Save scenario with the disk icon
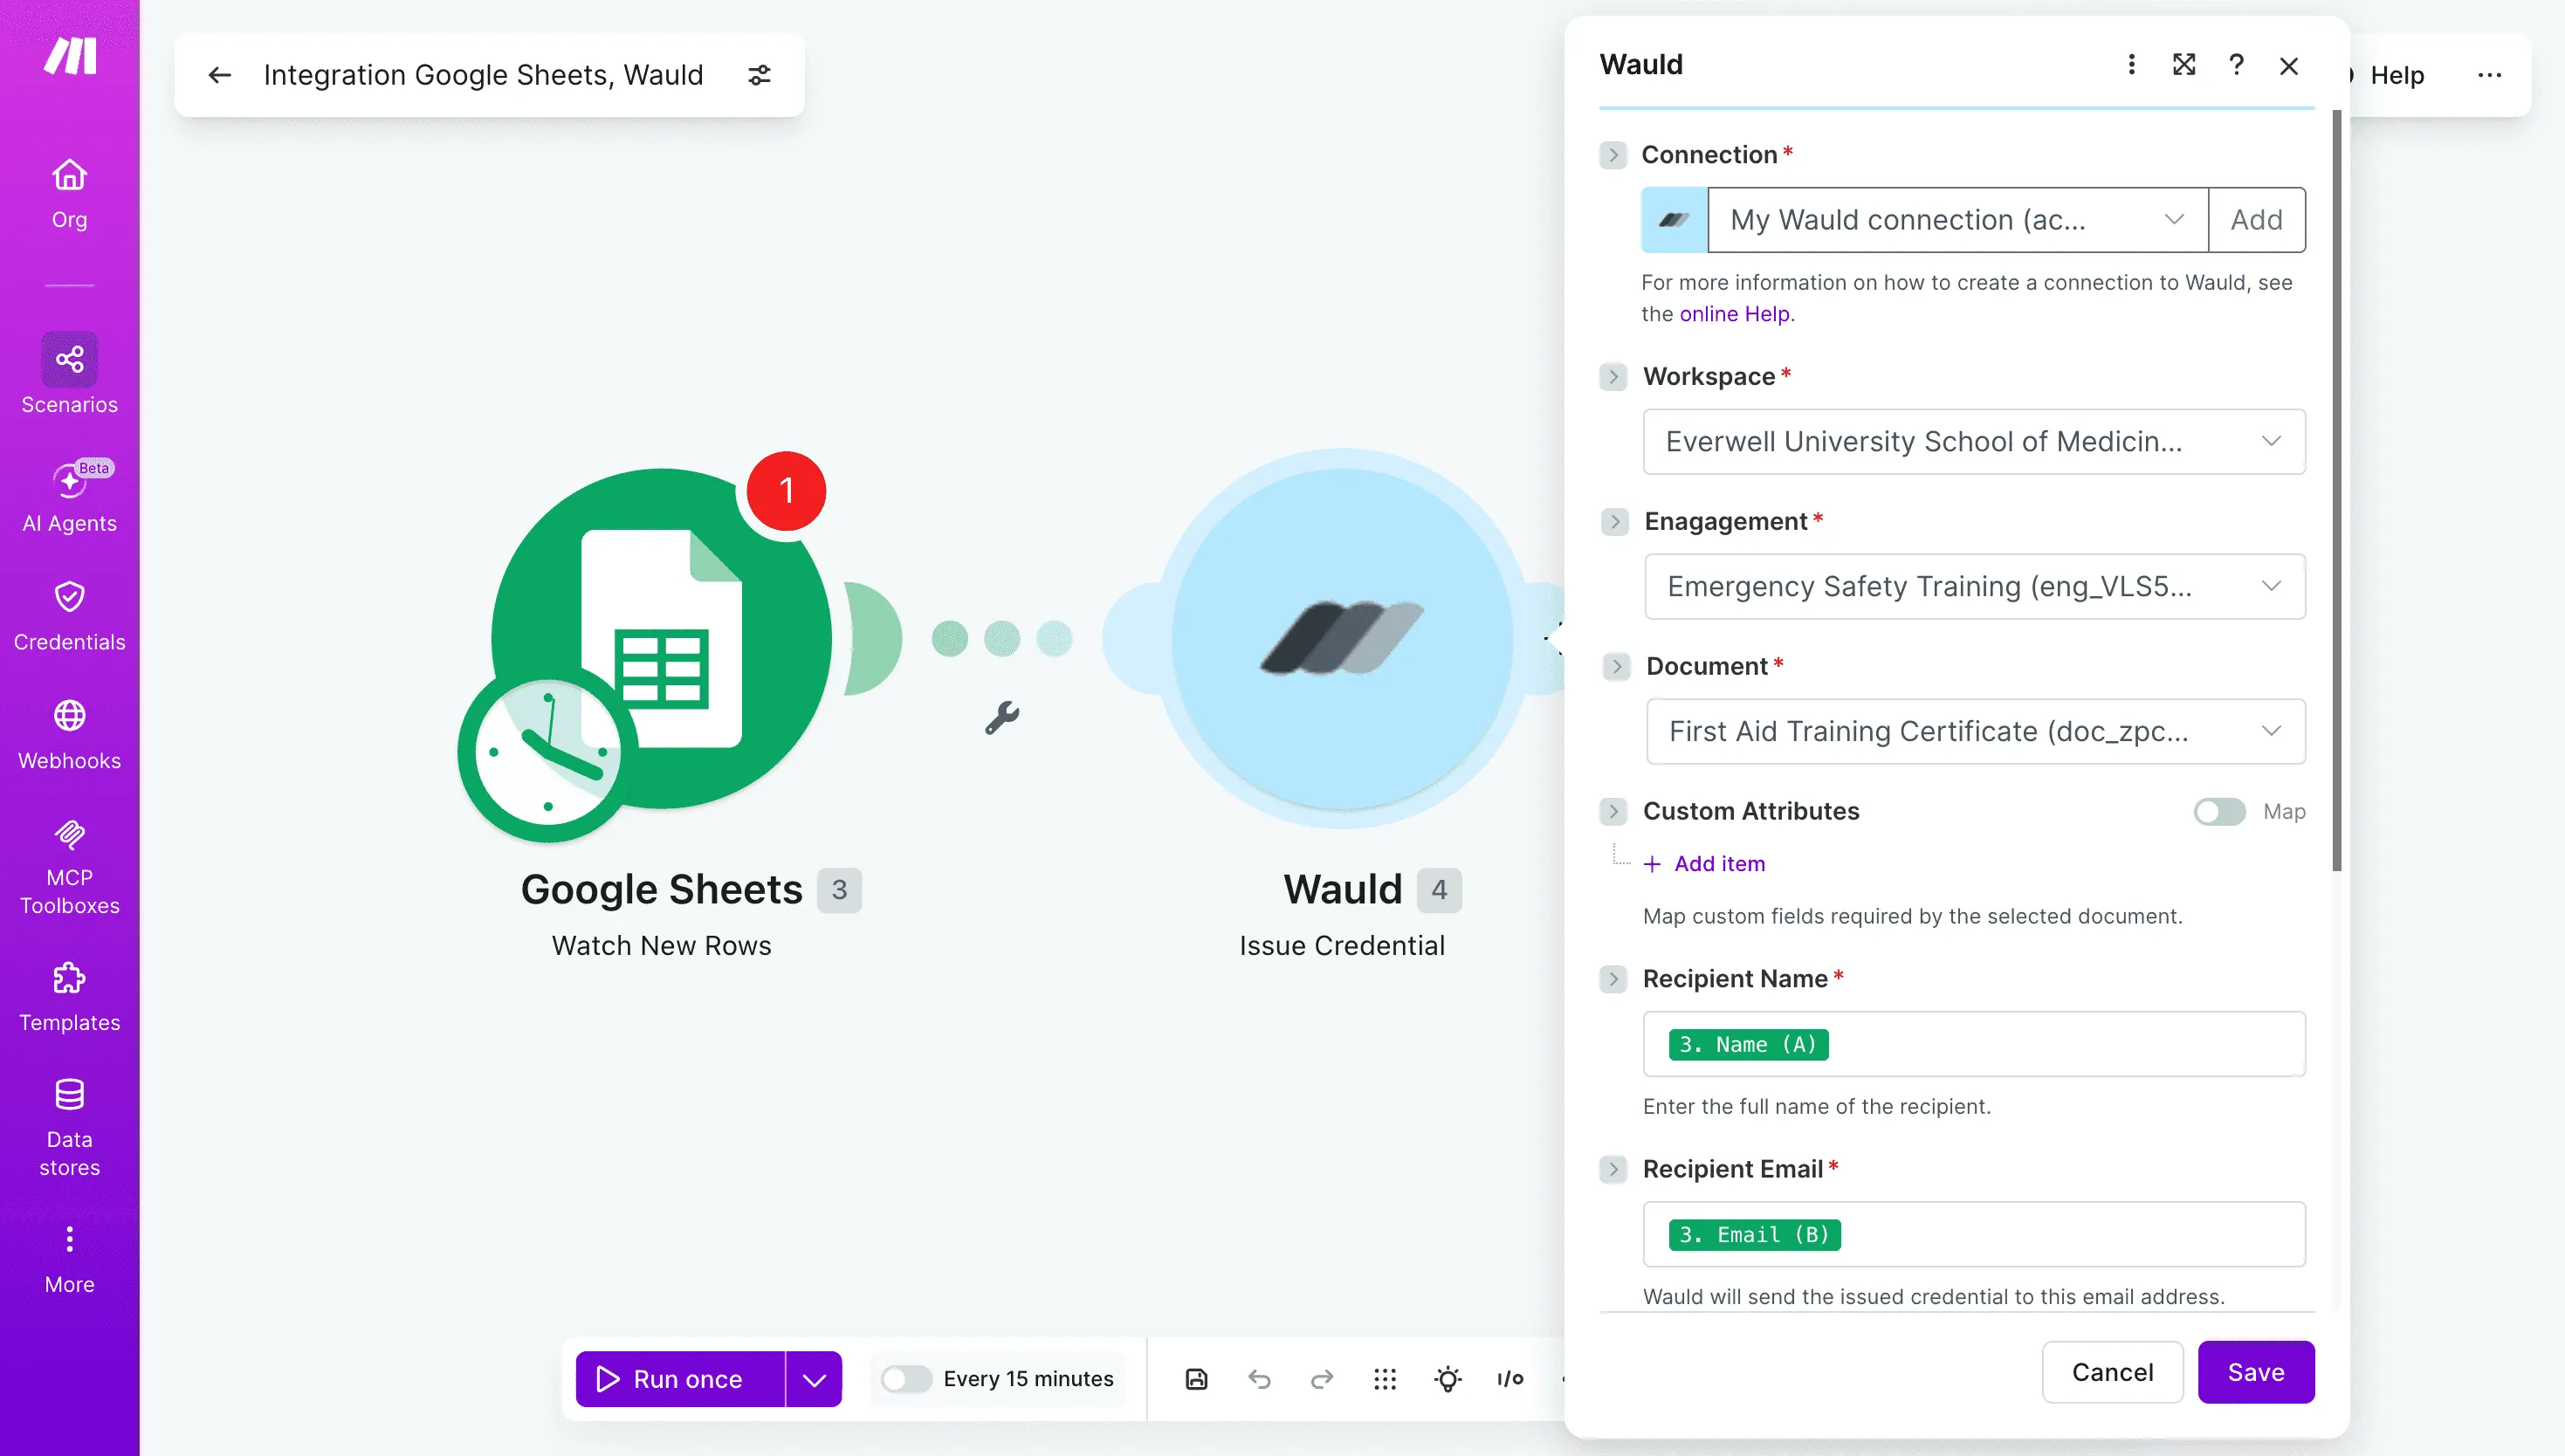Image resolution: width=2565 pixels, height=1456 pixels. click(x=1196, y=1379)
